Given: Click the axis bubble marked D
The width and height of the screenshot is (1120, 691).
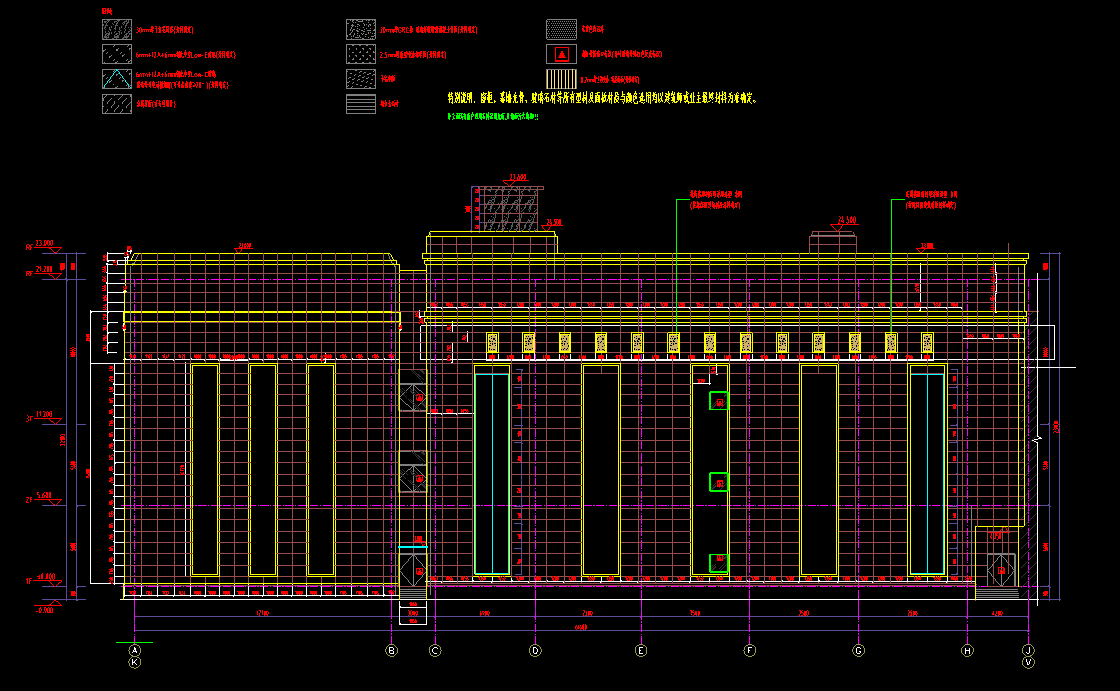Looking at the screenshot, I should point(535,651).
